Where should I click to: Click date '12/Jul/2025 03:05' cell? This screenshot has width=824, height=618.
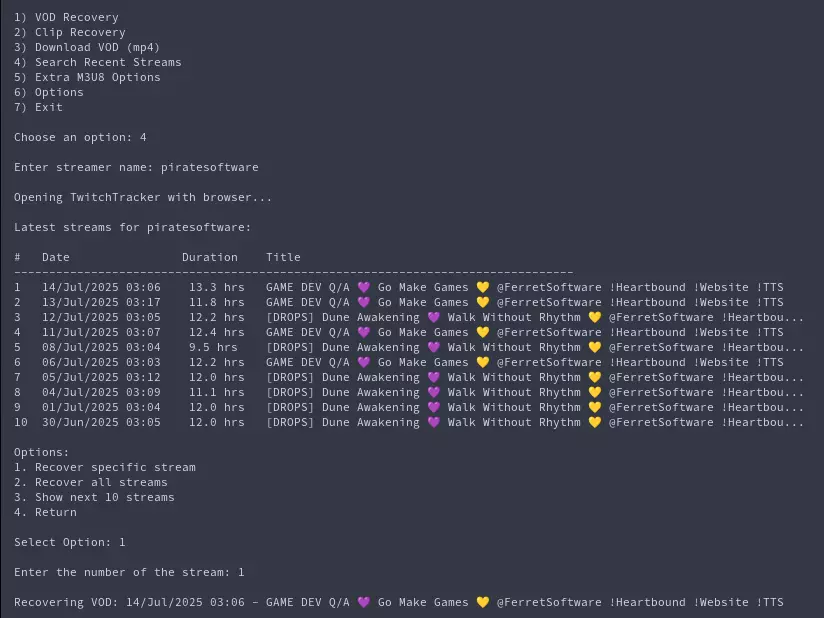point(101,317)
